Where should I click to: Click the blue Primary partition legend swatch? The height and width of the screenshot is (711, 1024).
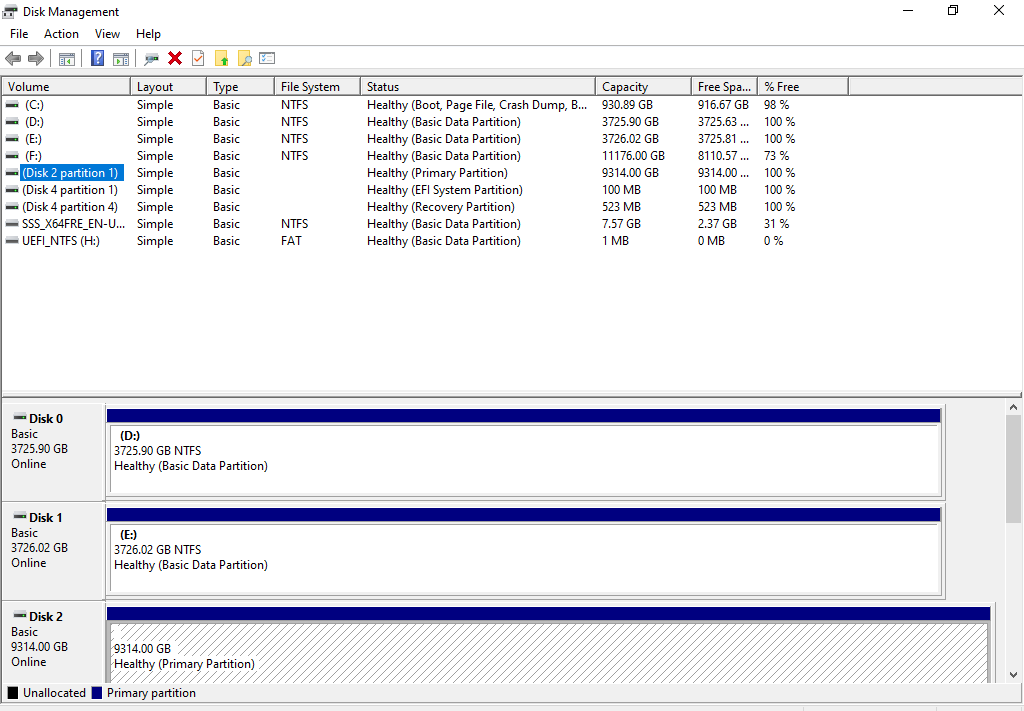coord(97,693)
